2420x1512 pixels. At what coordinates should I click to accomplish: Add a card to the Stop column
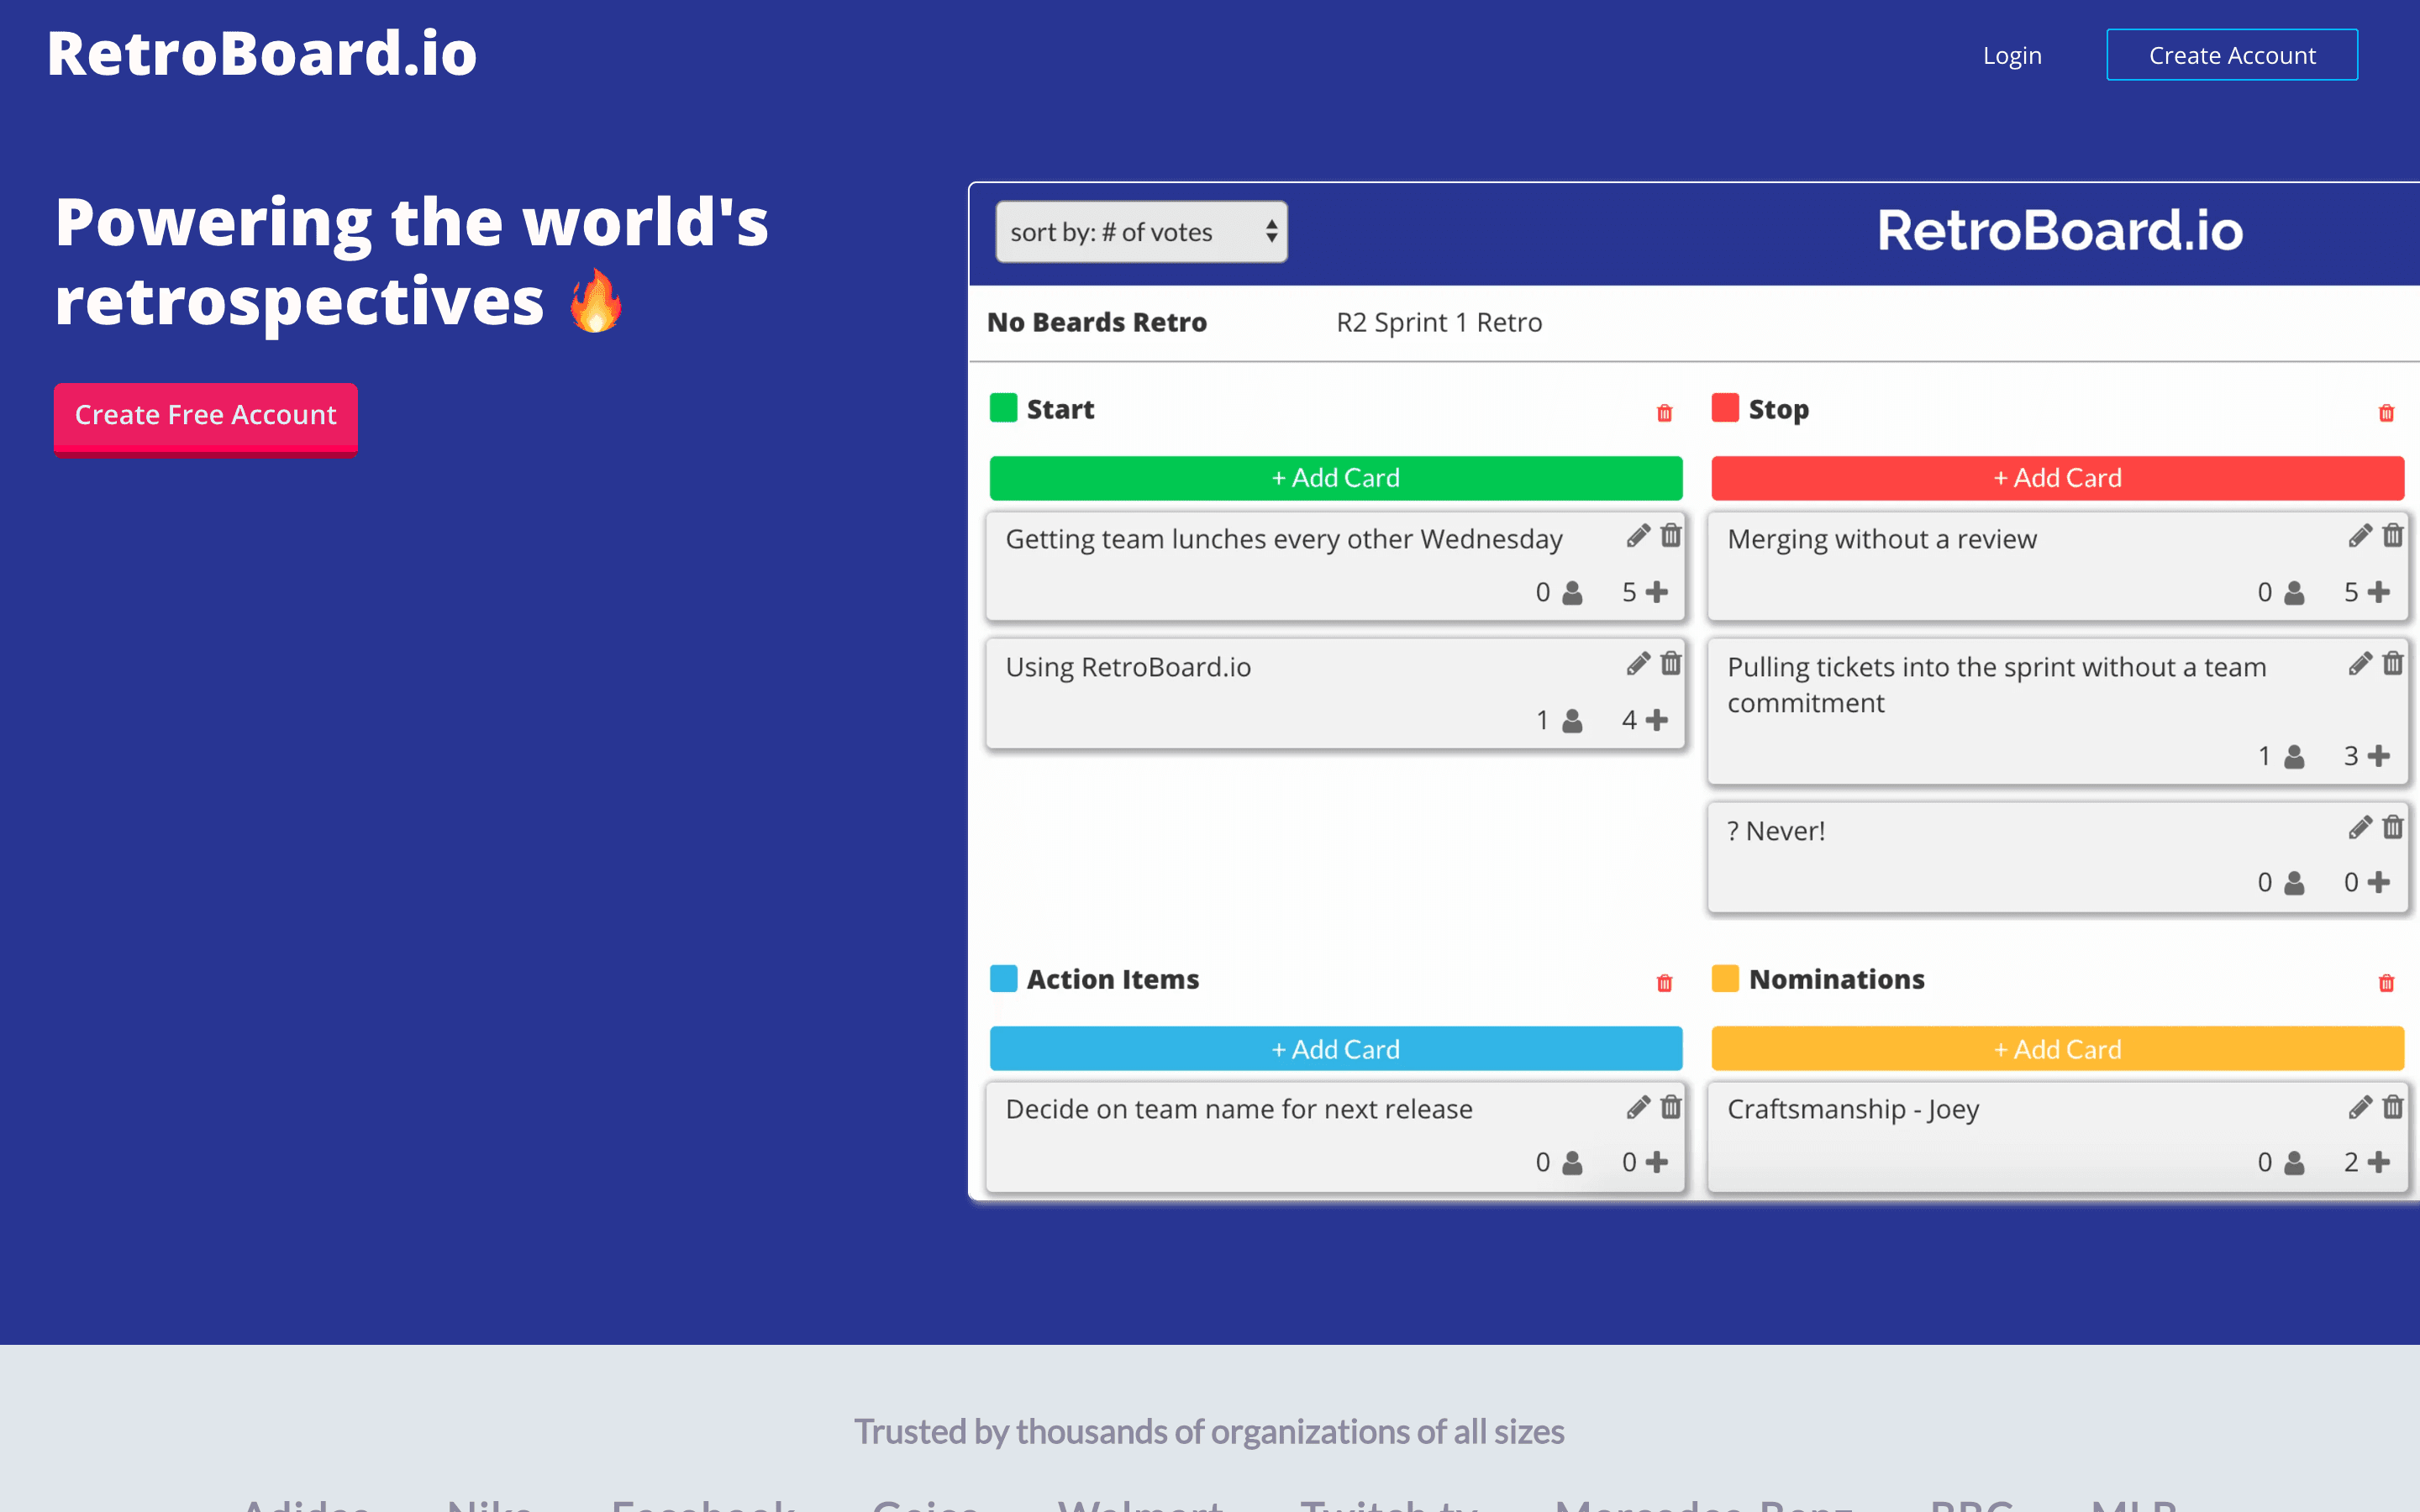[x=2057, y=478]
